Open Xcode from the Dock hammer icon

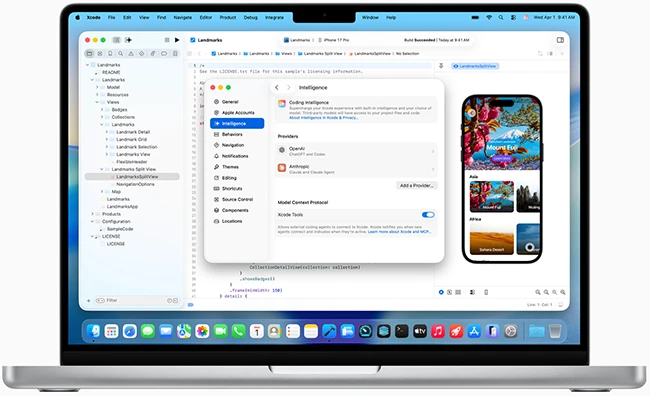[329, 331]
